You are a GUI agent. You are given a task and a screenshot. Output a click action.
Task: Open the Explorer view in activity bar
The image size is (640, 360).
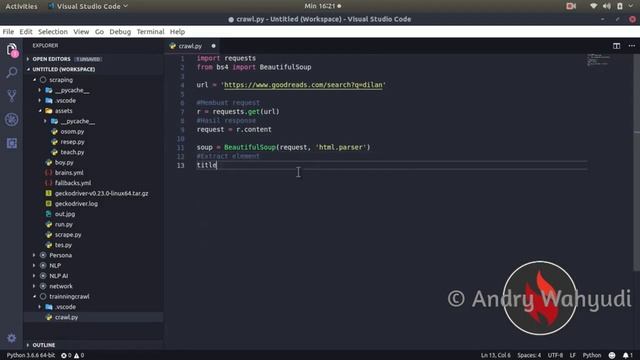pyautogui.click(x=12, y=50)
